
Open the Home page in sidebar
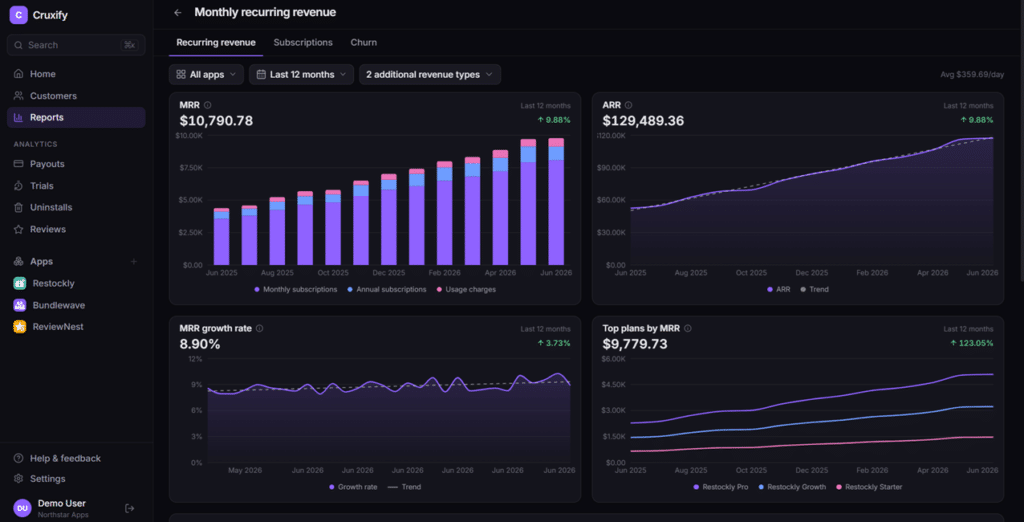pyautogui.click(x=76, y=74)
